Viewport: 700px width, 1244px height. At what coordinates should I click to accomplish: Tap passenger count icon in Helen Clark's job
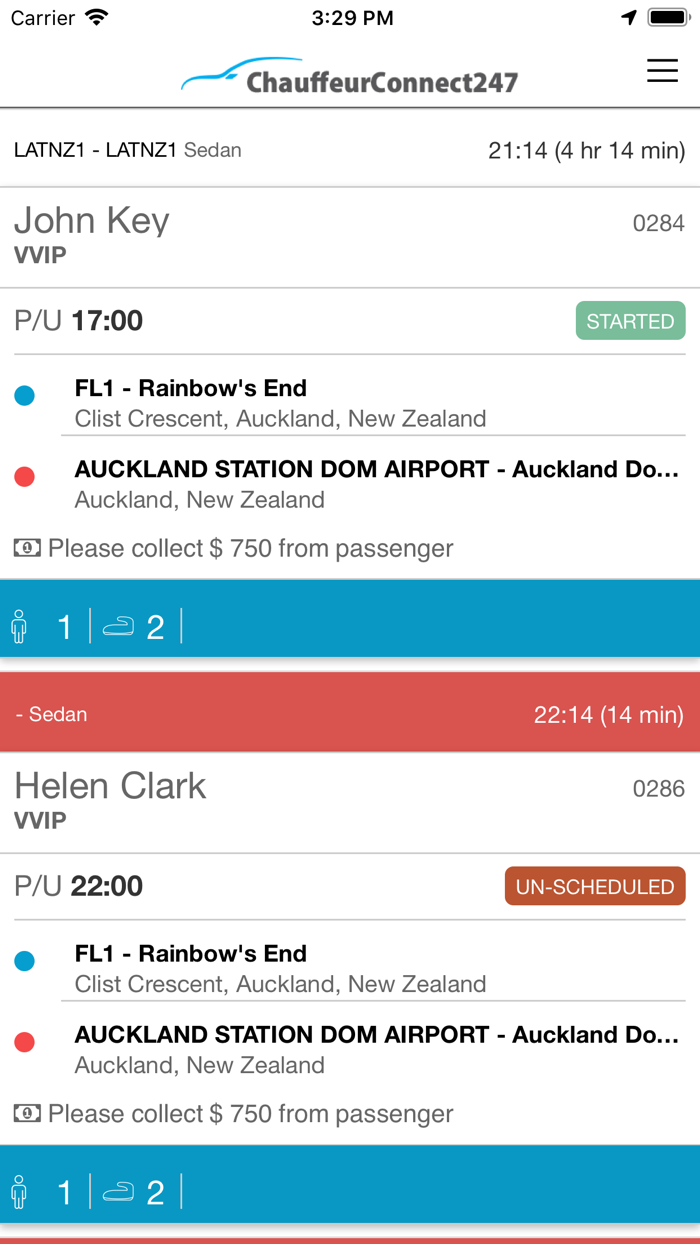pos(19,1192)
